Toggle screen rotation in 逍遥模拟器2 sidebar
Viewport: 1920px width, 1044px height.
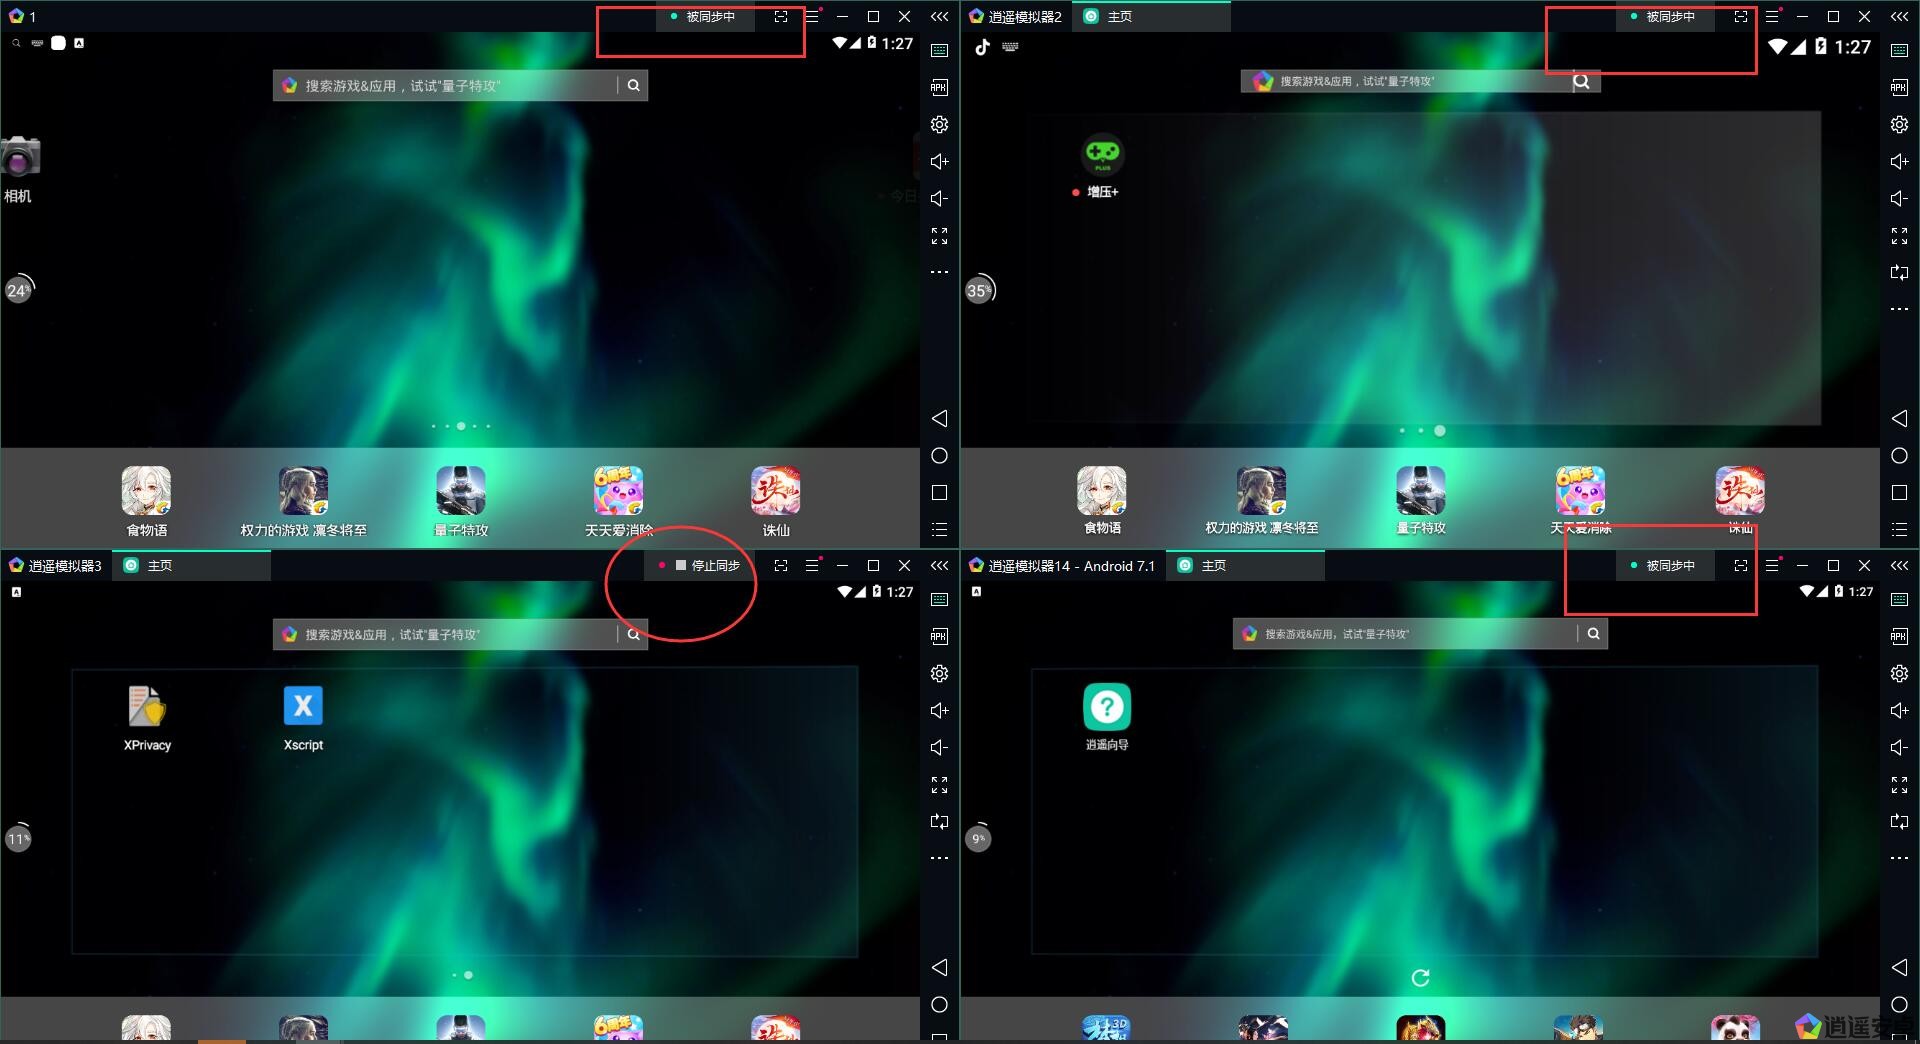pyautogui.click(x=1899, y=272)
